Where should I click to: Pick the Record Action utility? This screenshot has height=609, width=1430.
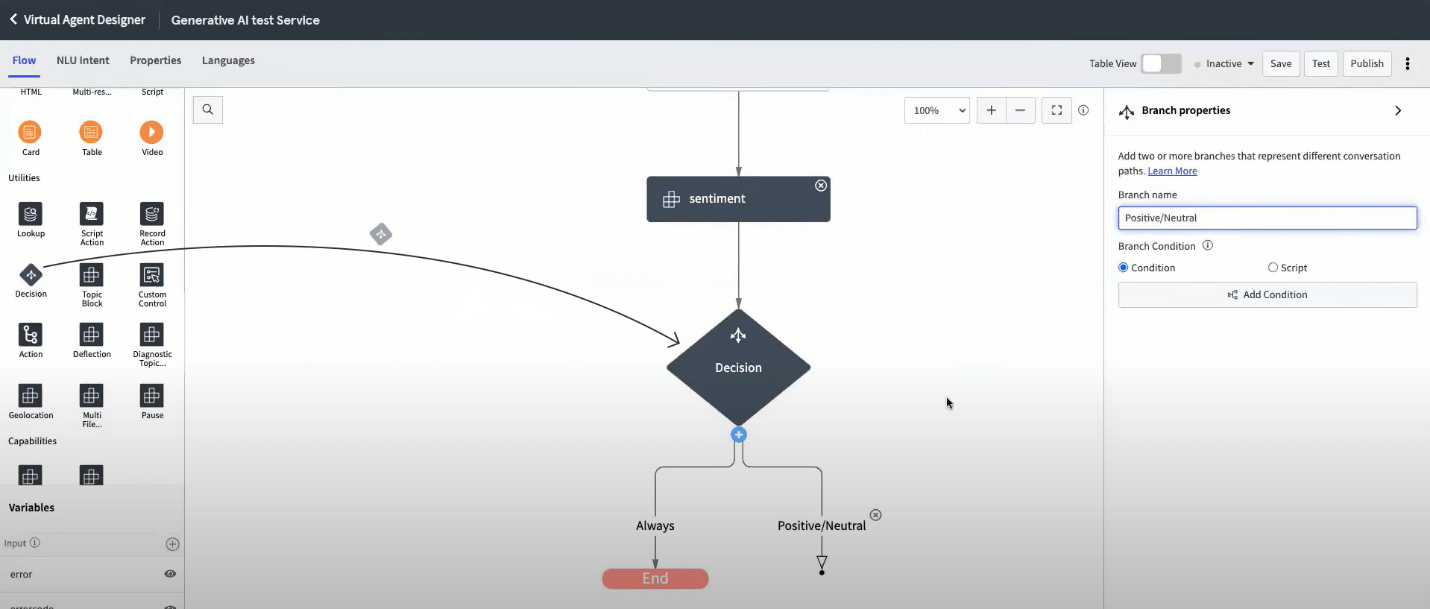(x=152, y=214)
